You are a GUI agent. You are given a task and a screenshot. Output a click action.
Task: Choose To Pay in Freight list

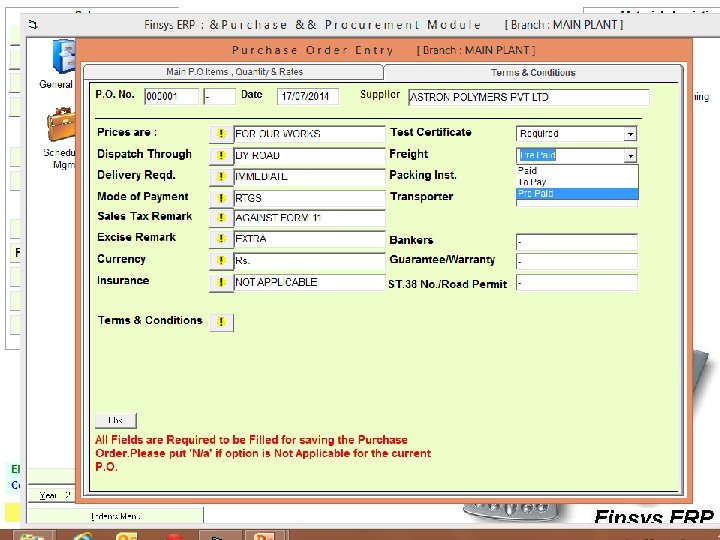point(577,182)
